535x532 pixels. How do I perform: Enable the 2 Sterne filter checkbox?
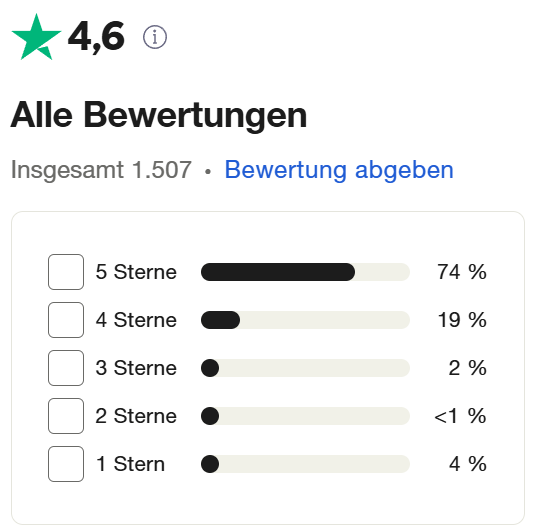pyautogui.click(x=66, y=416)
